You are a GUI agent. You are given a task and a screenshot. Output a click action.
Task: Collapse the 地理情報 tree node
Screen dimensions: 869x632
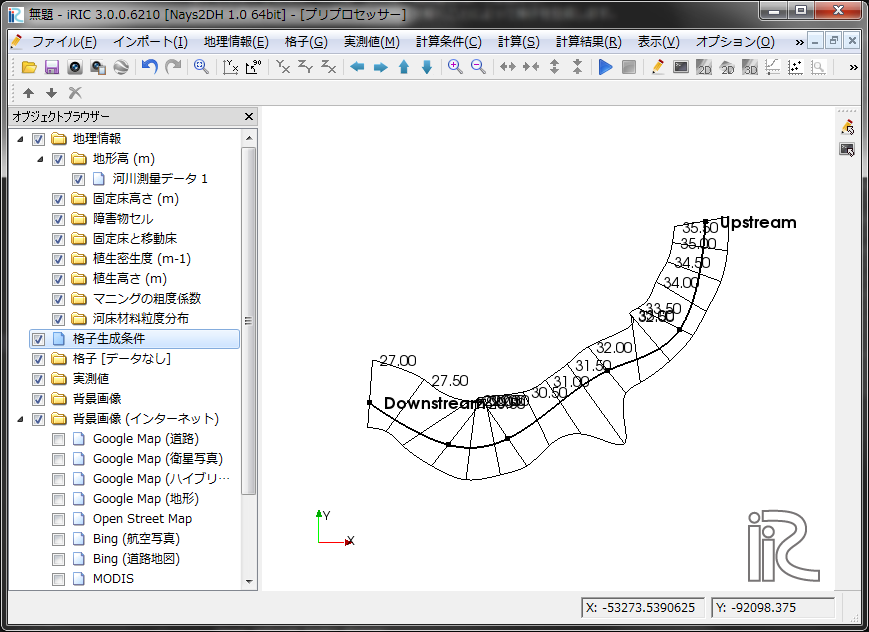tap(21, 139)
